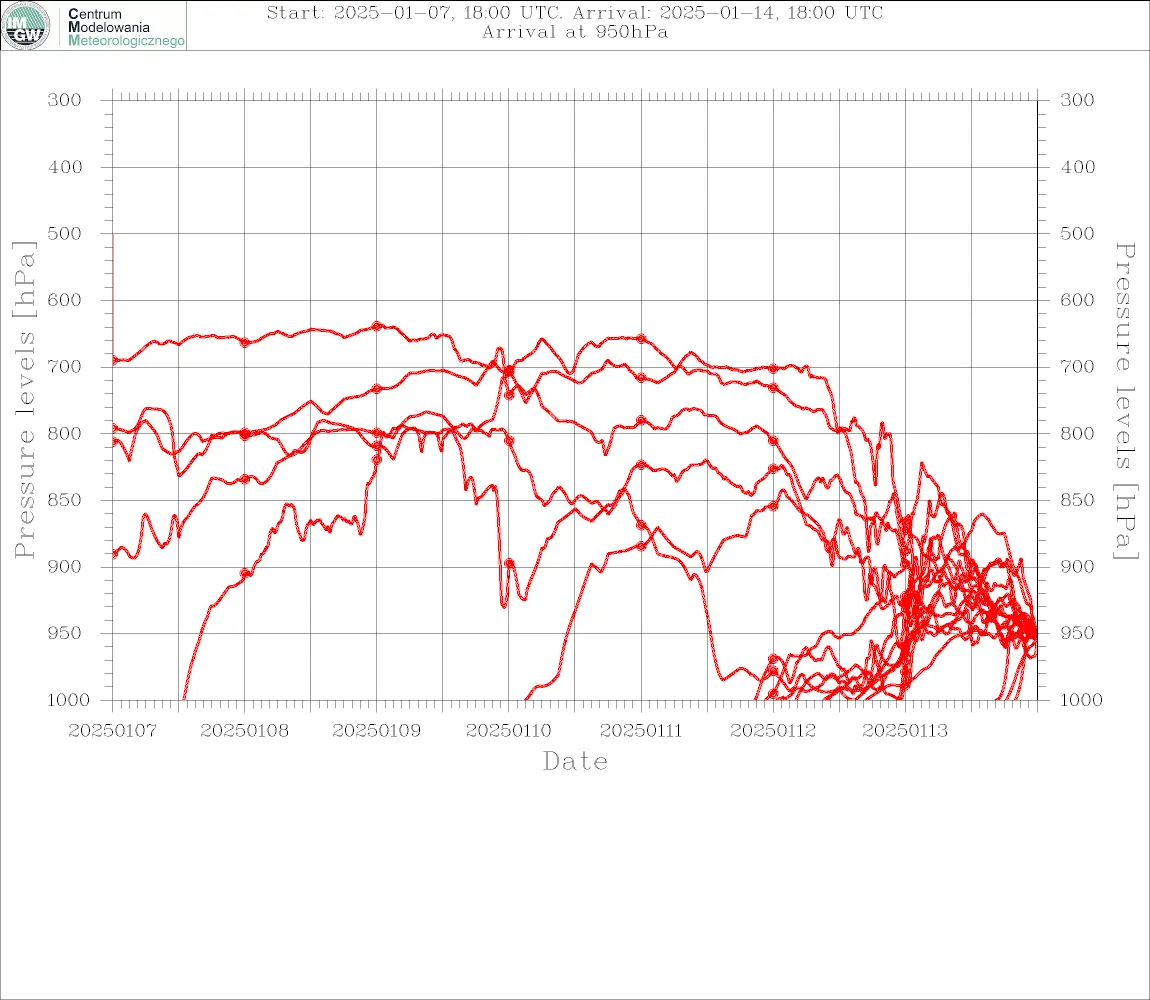Click the Start and Arrival title line
Image resolution: width=1150 pixels, height=1000 pixels.
574,12
